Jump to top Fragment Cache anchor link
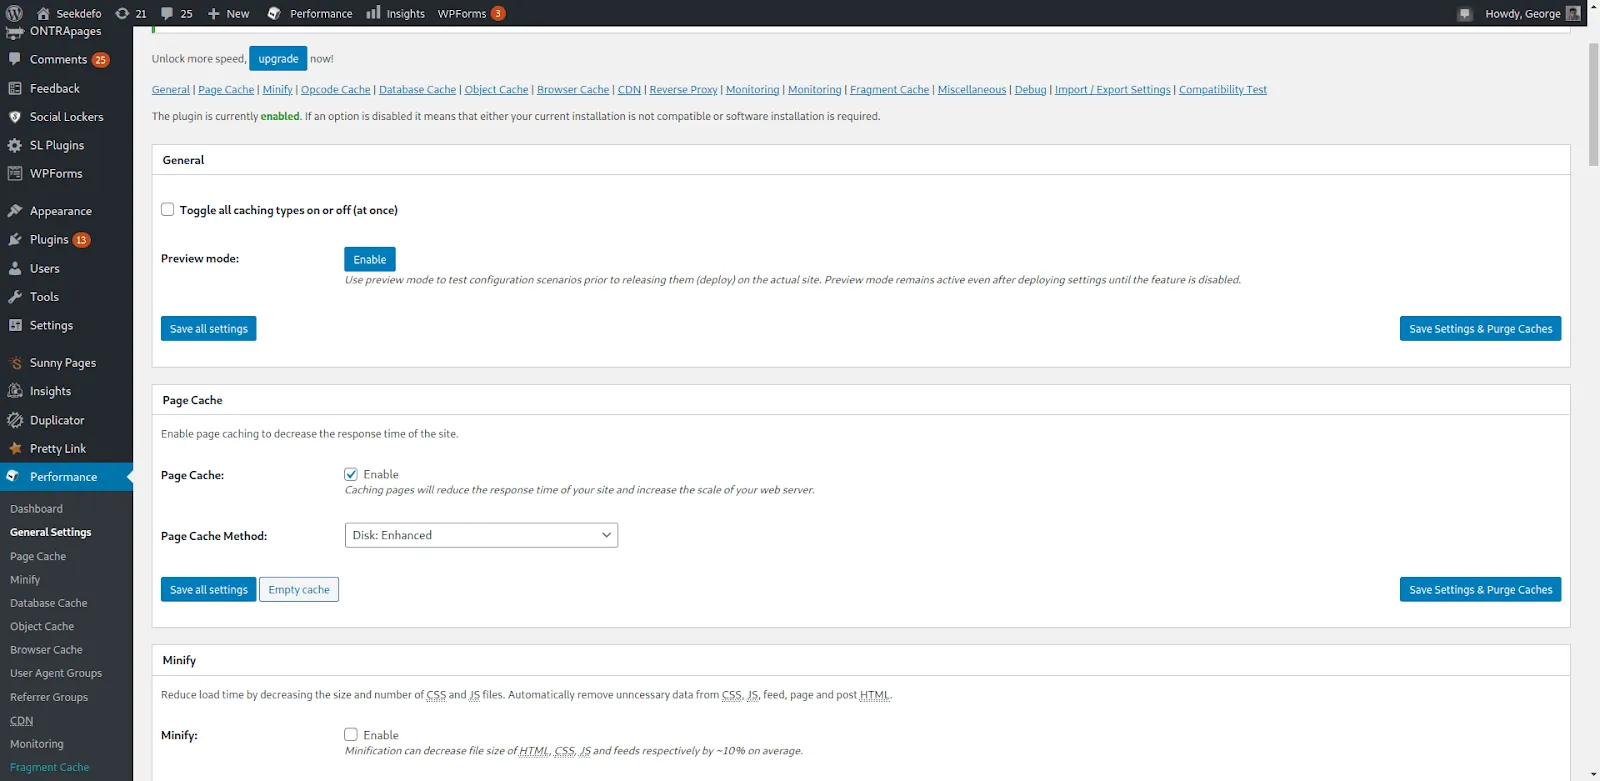 click(x=889, y=90)
